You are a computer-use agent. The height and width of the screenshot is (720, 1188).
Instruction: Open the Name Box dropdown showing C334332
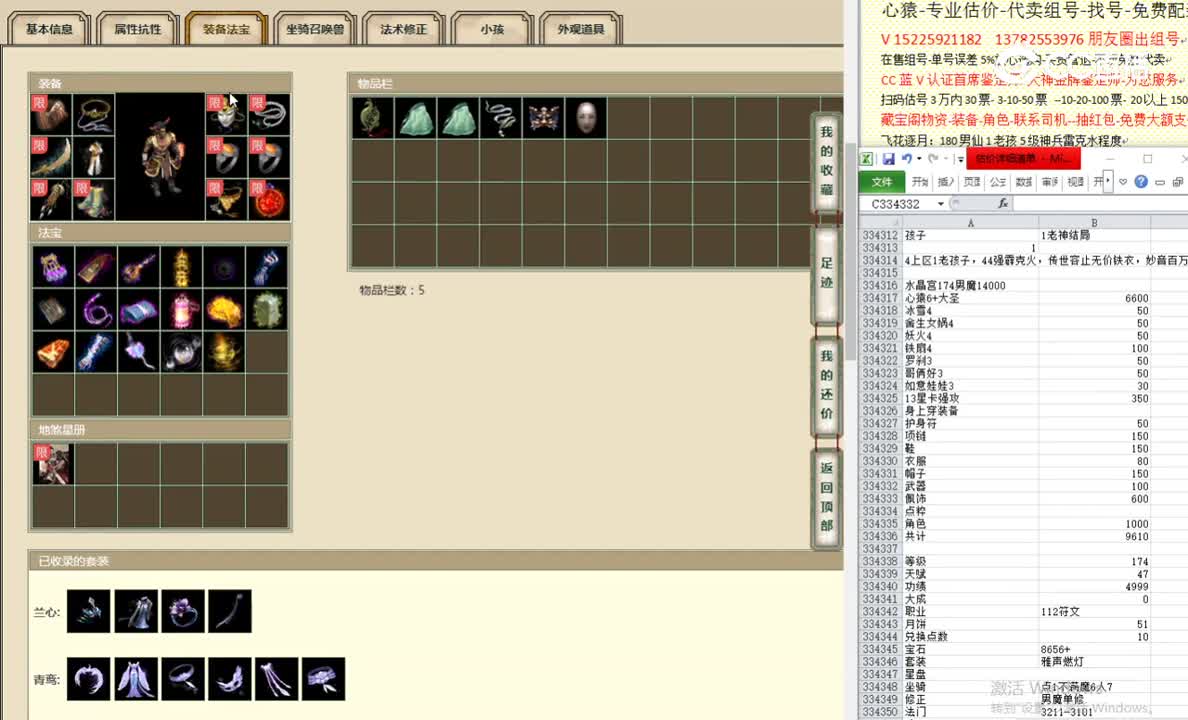click(941, 203)
